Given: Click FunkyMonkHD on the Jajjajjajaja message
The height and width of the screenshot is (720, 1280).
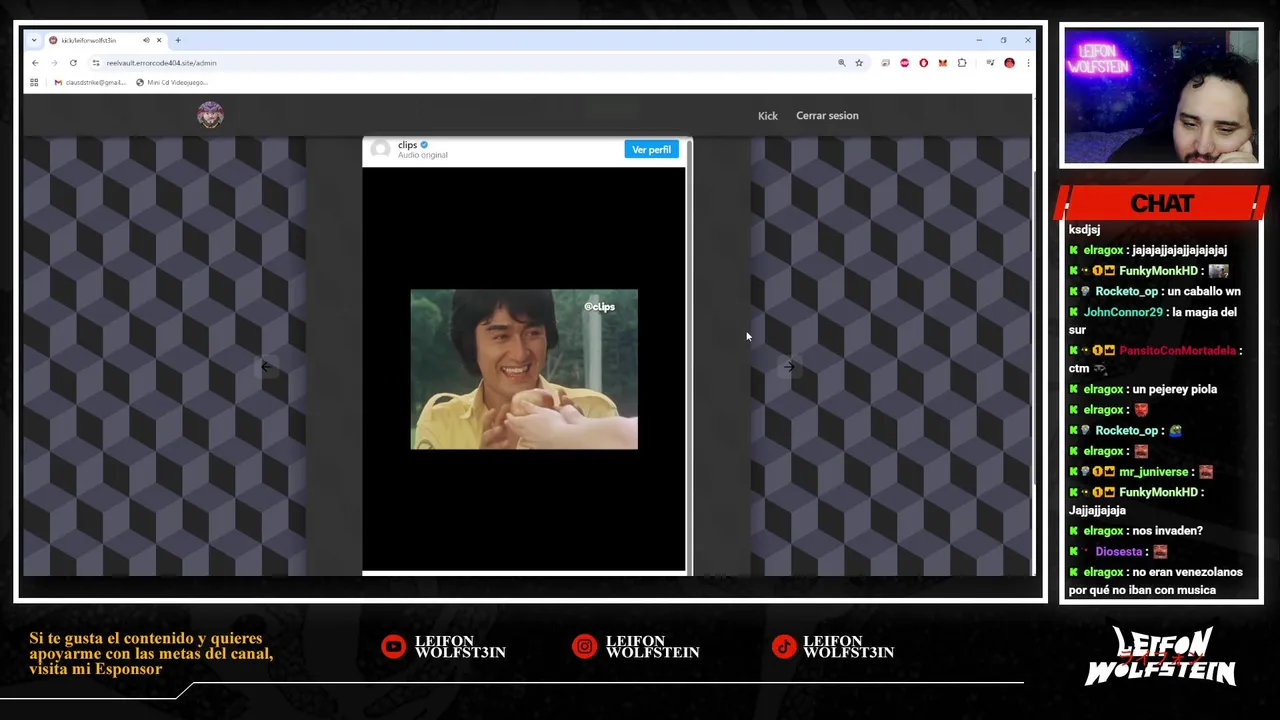Looking at the screenshot, I should 1158,492.
